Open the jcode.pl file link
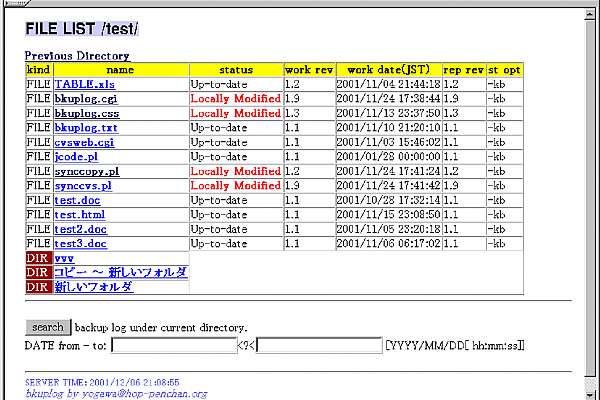The image size is (600, 400). (x=76, y=157)
